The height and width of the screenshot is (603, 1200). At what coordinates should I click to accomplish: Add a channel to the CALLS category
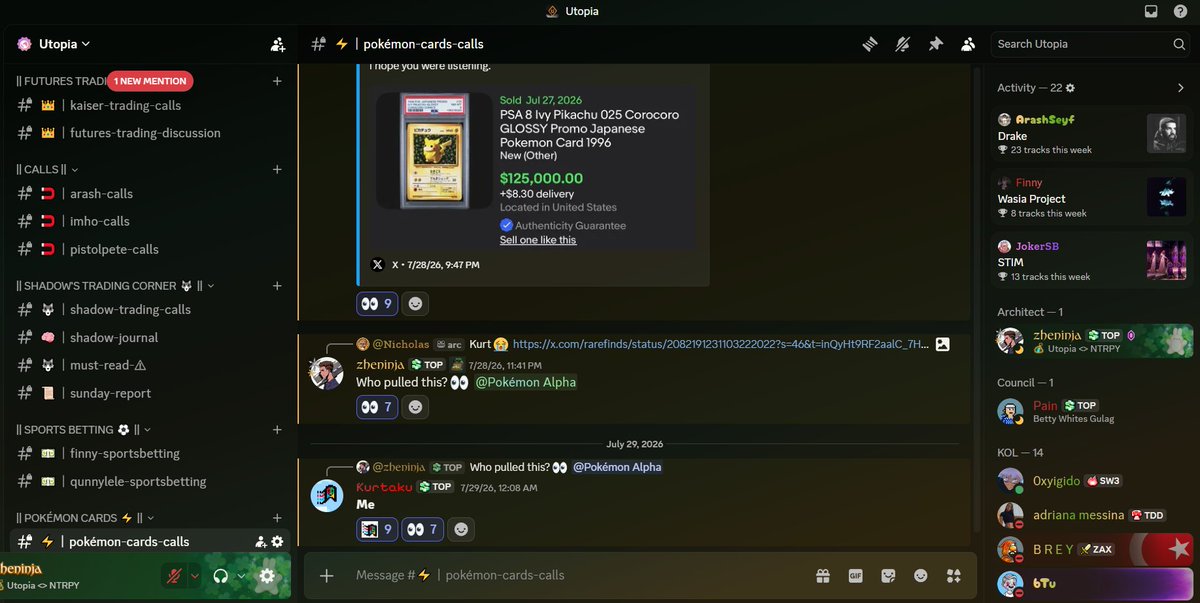point(277,170)
